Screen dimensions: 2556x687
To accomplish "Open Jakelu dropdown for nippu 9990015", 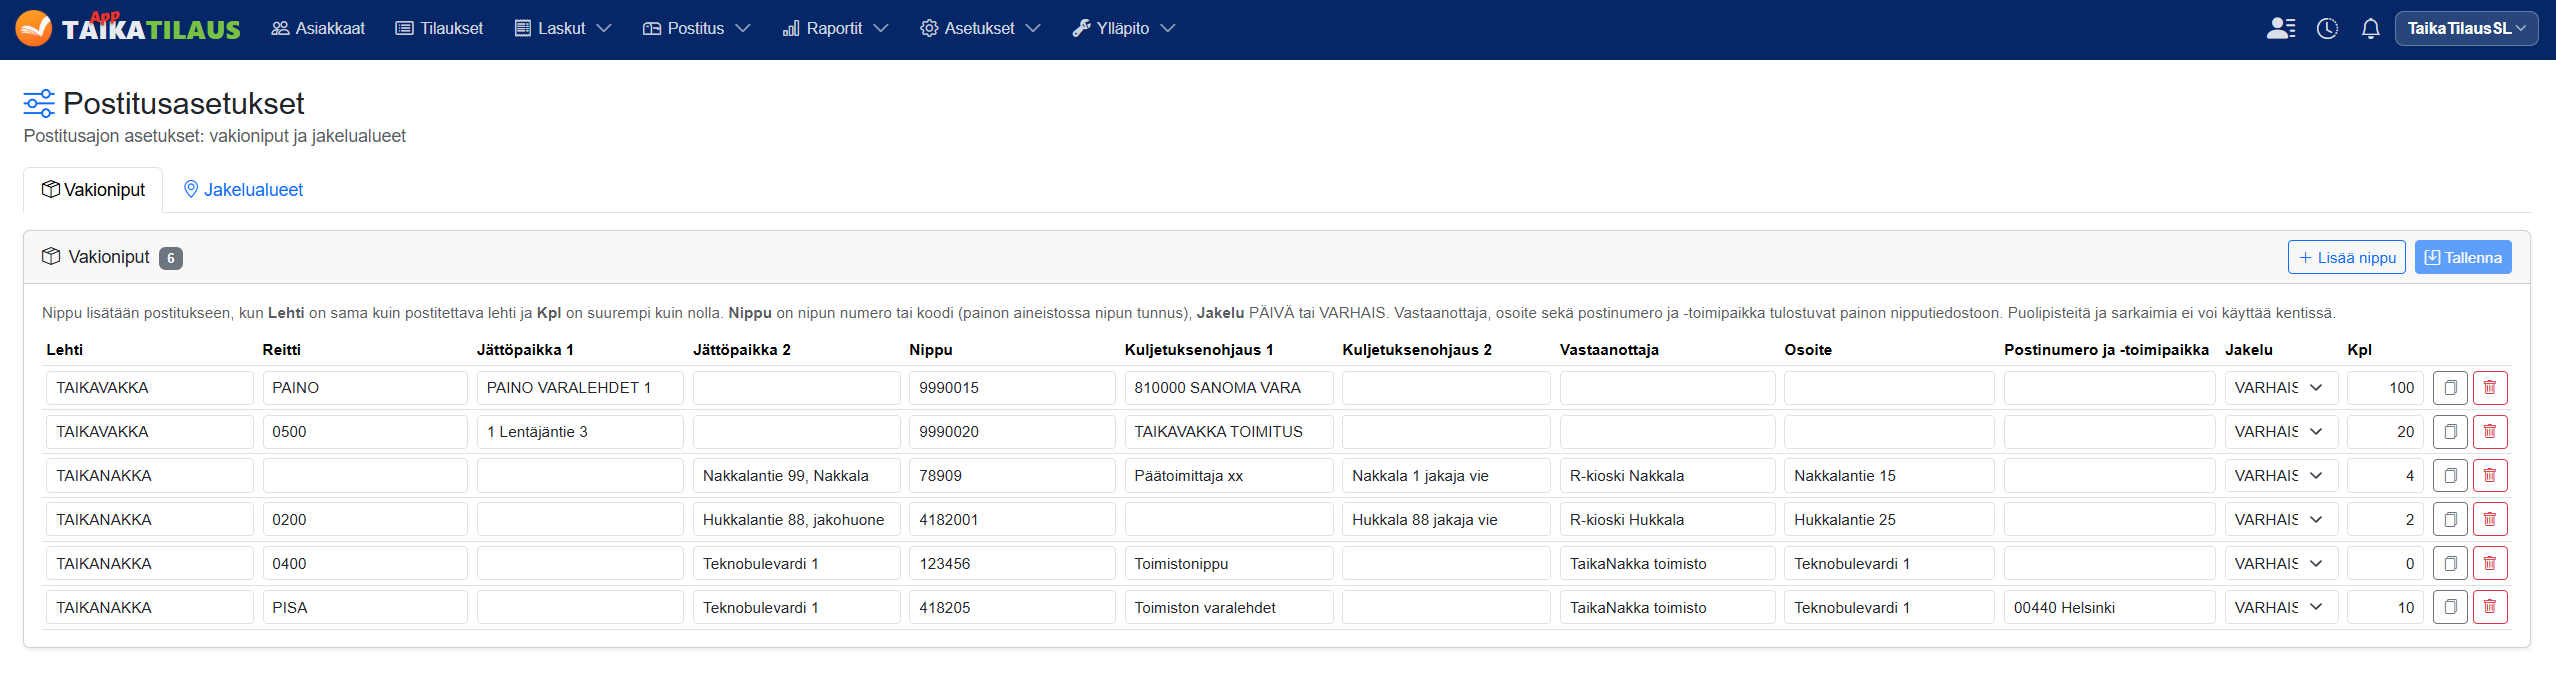I will coord(2281,388).
